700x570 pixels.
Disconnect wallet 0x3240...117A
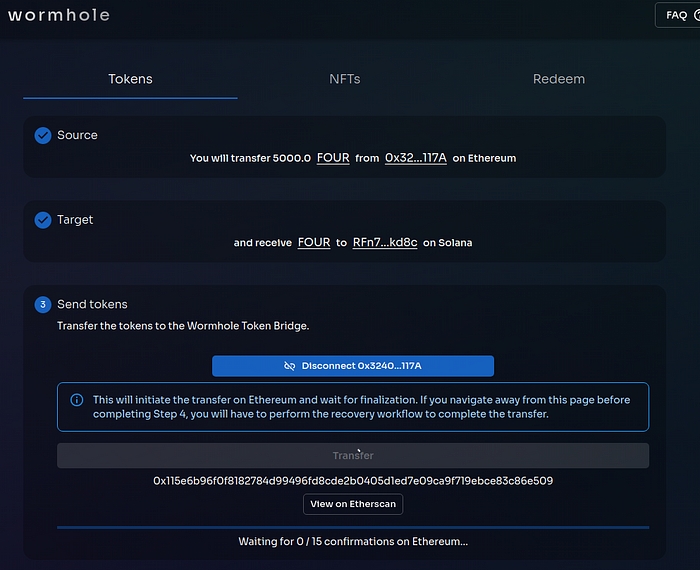point(353,366)
